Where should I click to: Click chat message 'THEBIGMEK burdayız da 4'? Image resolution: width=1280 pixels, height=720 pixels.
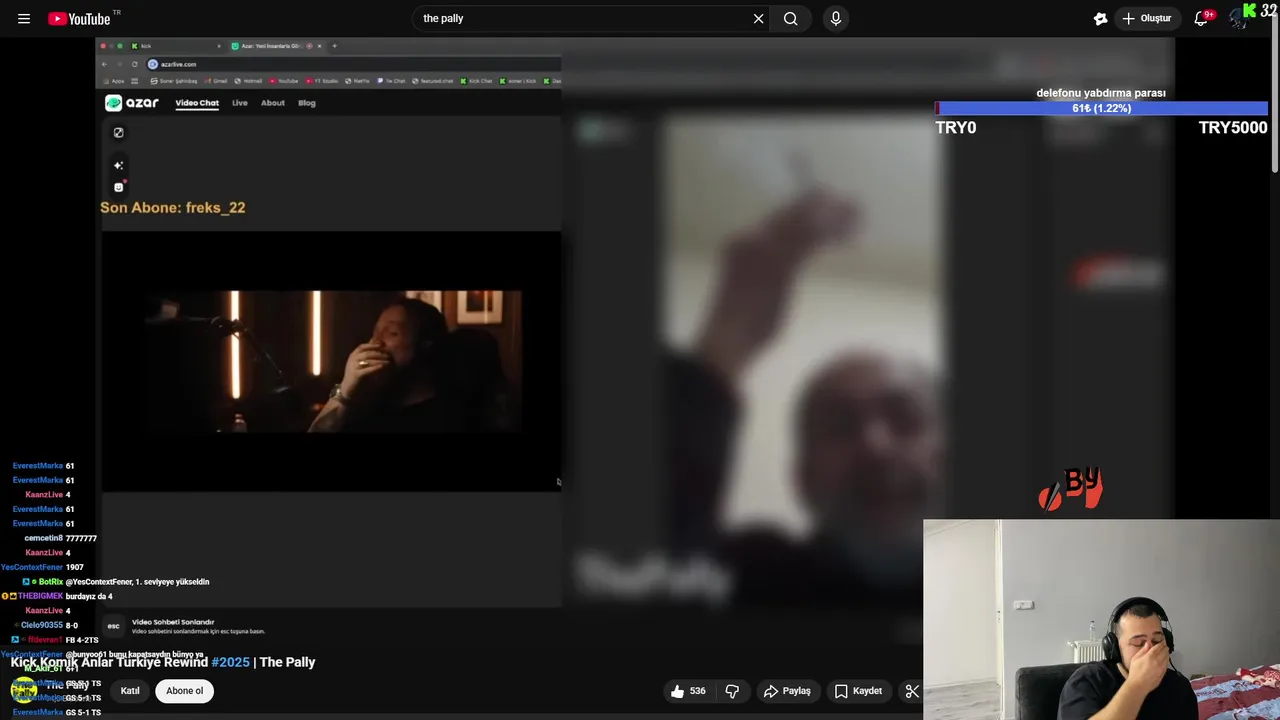click(57, 596)
